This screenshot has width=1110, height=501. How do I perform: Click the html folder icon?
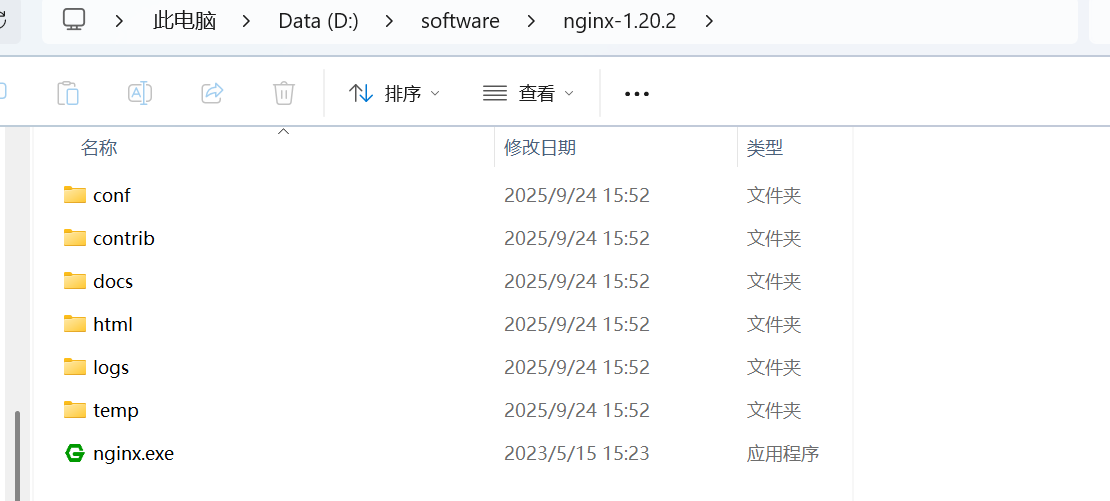pos(74,324)
